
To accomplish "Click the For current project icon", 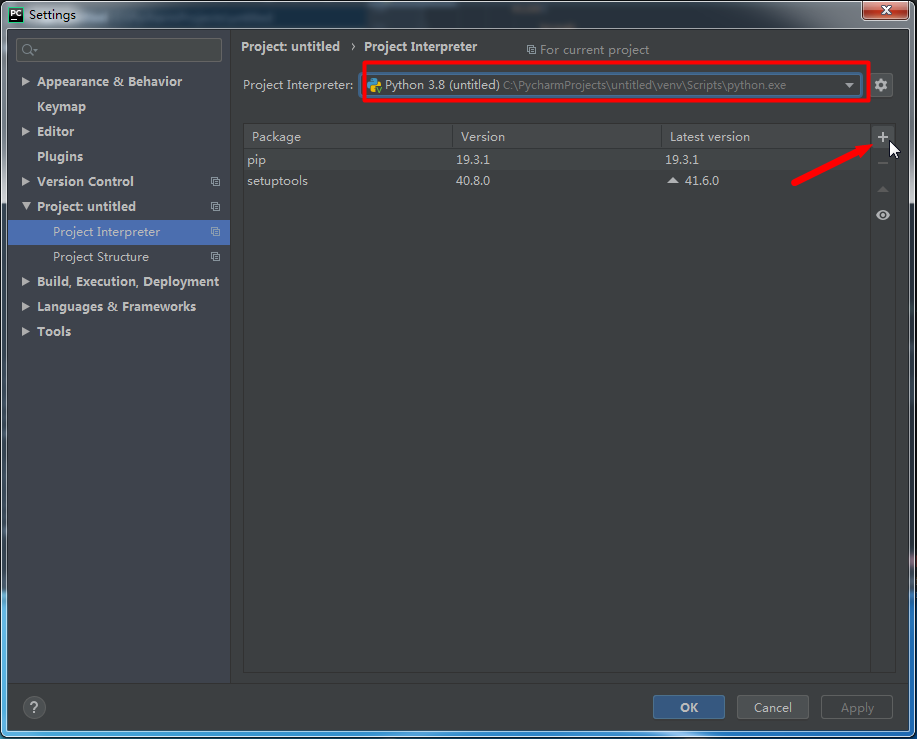I will [x=531, y=50].
